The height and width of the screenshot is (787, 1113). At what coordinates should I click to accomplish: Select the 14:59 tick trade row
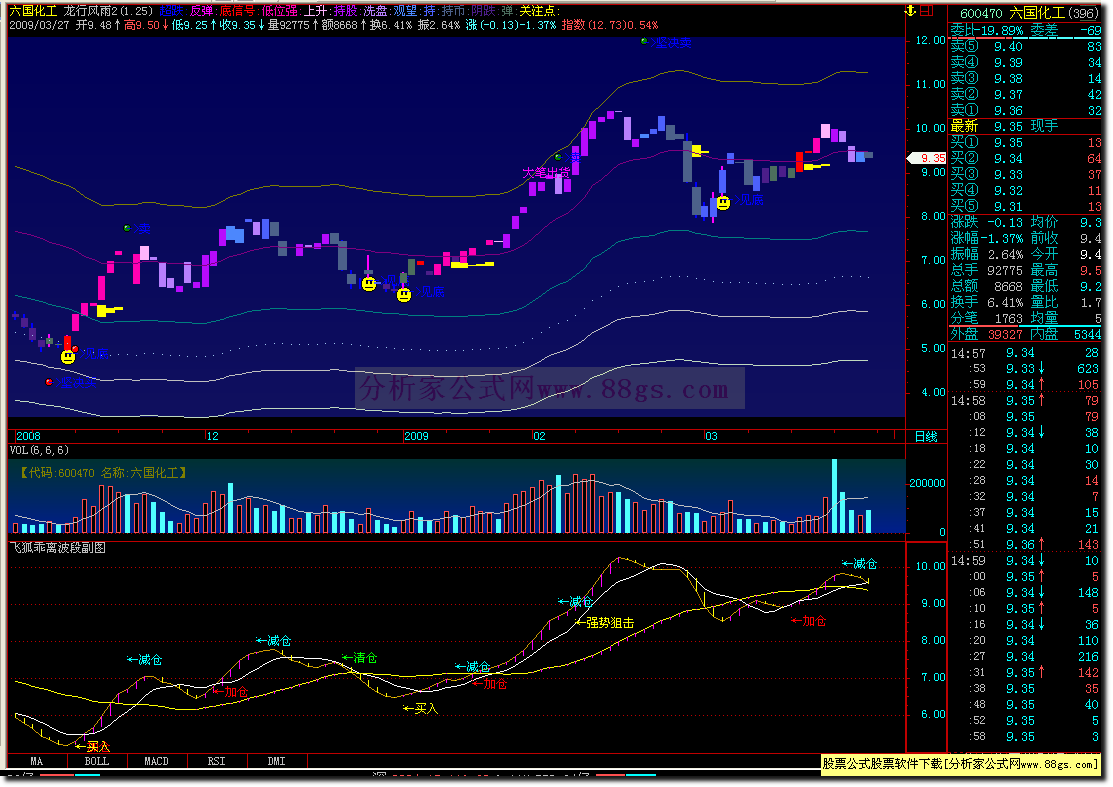point(1026,561)
